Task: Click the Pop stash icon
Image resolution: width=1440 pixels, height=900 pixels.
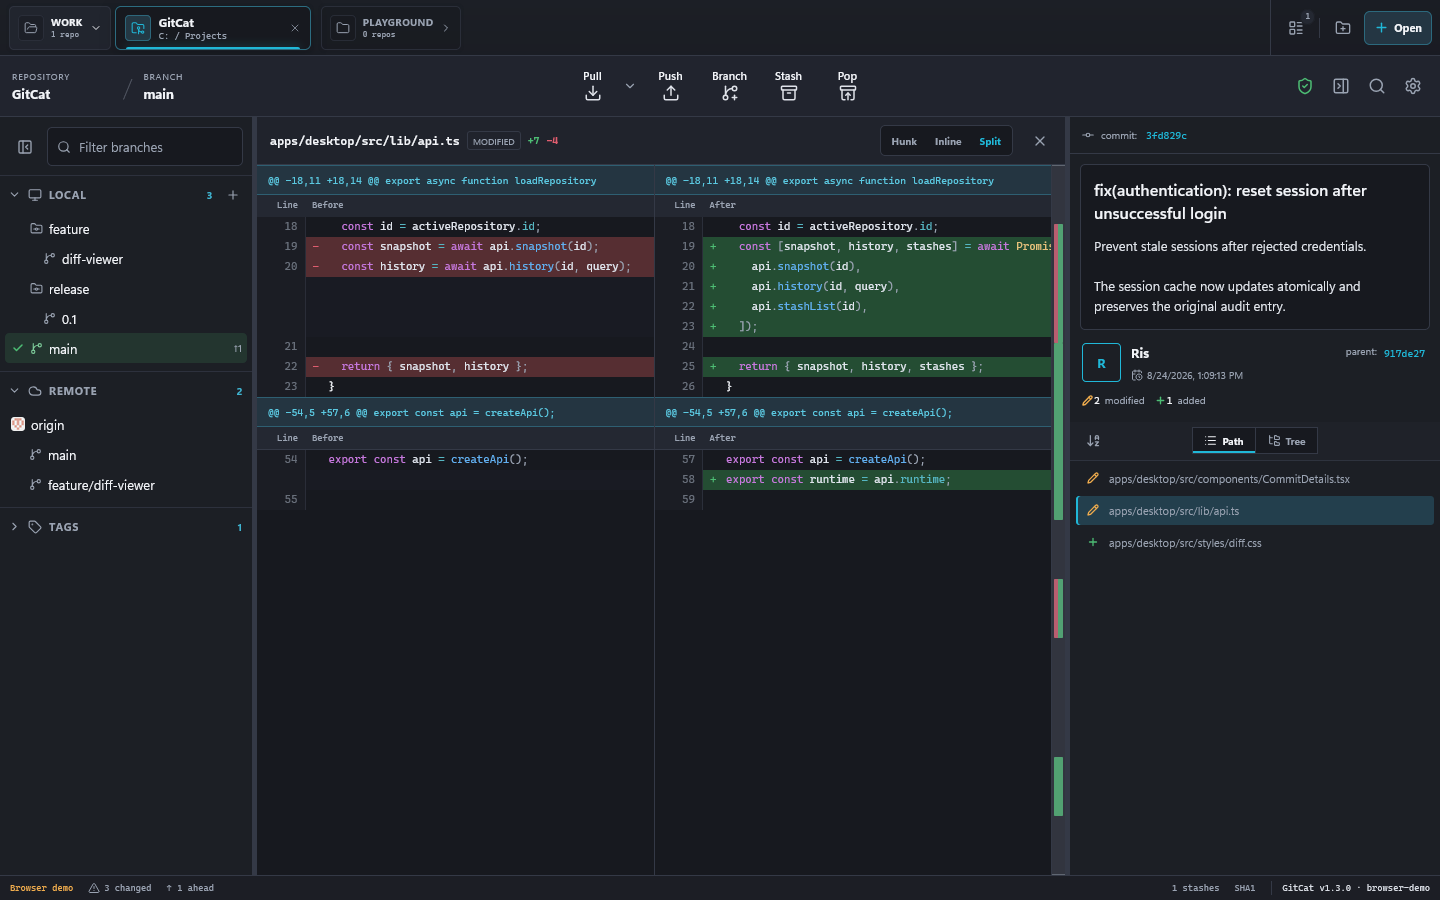Action: coord(848,93)
